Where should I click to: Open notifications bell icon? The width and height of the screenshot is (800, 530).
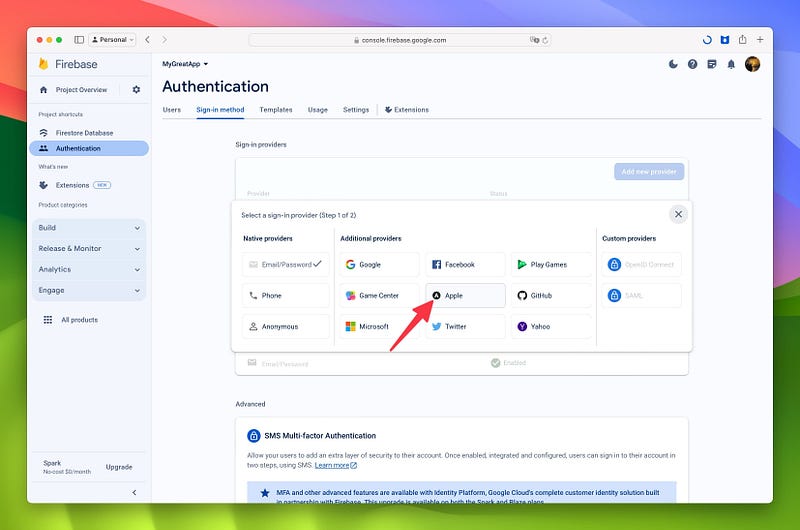(x=731, y=64)
